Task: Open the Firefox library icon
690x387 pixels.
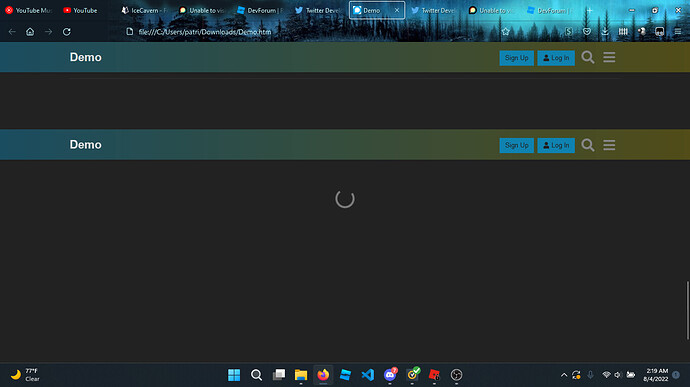Action: 623,31
